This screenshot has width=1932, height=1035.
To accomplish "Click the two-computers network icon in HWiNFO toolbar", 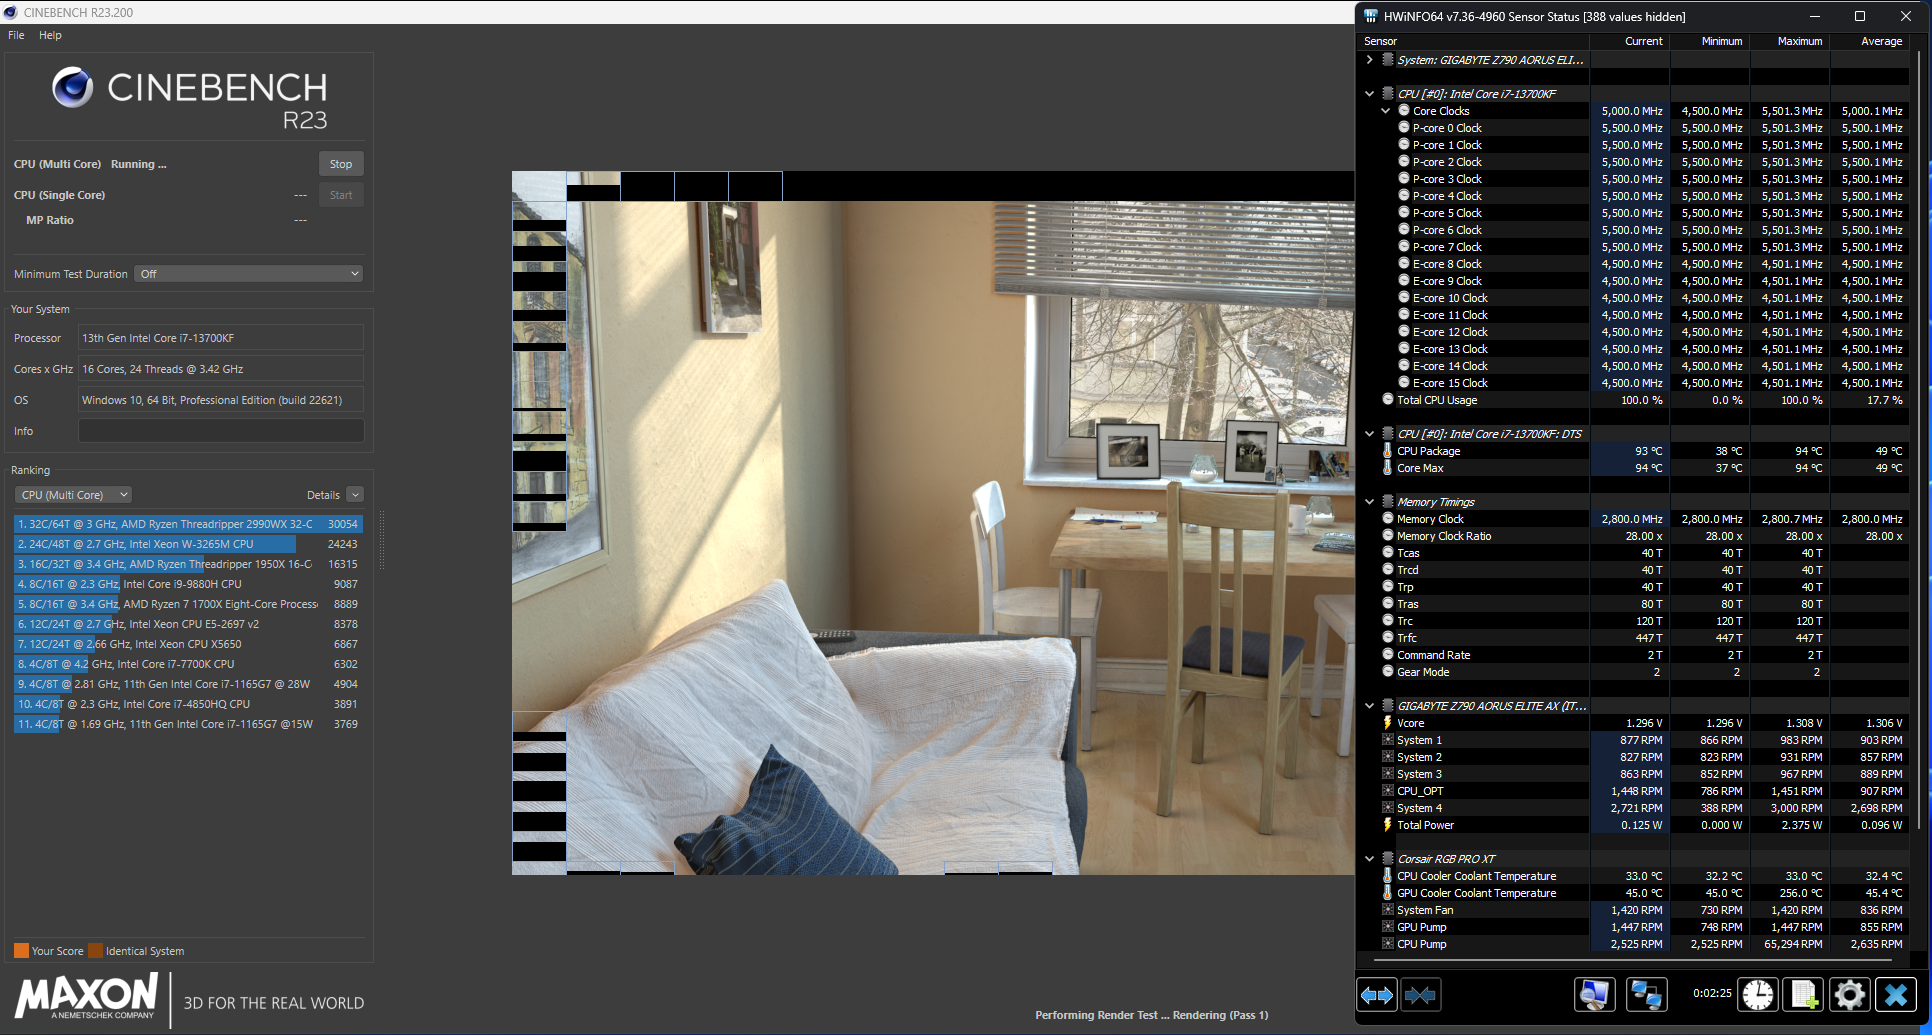I will (x=1646, y=995).
